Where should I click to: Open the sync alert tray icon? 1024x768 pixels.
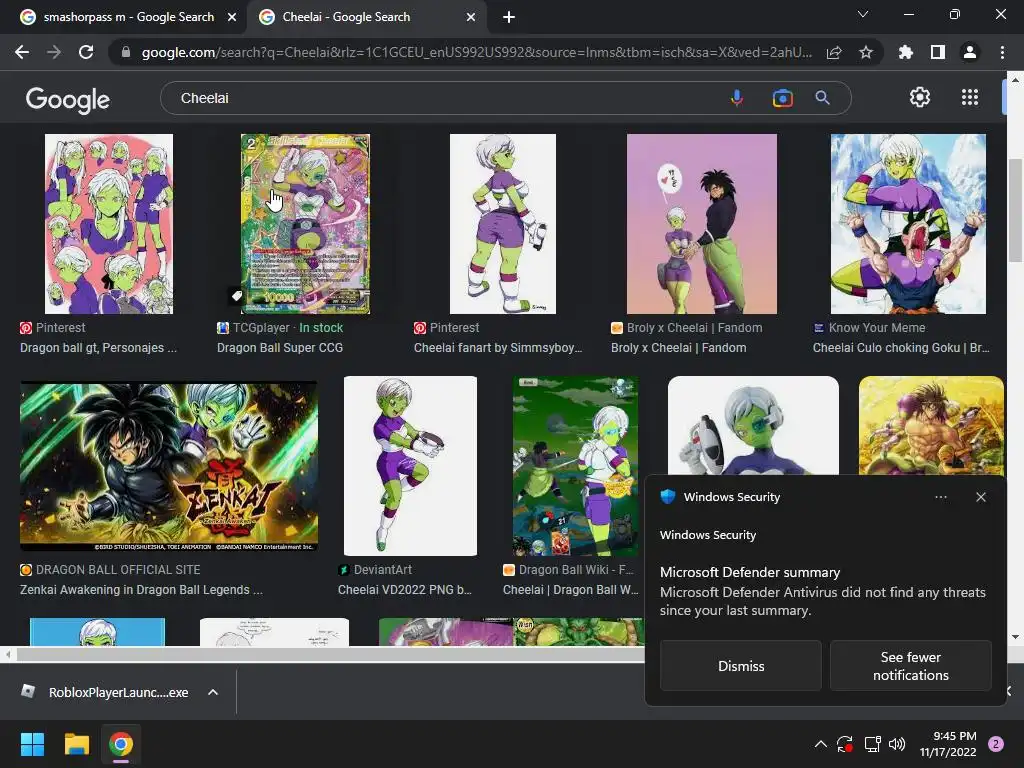844,744
